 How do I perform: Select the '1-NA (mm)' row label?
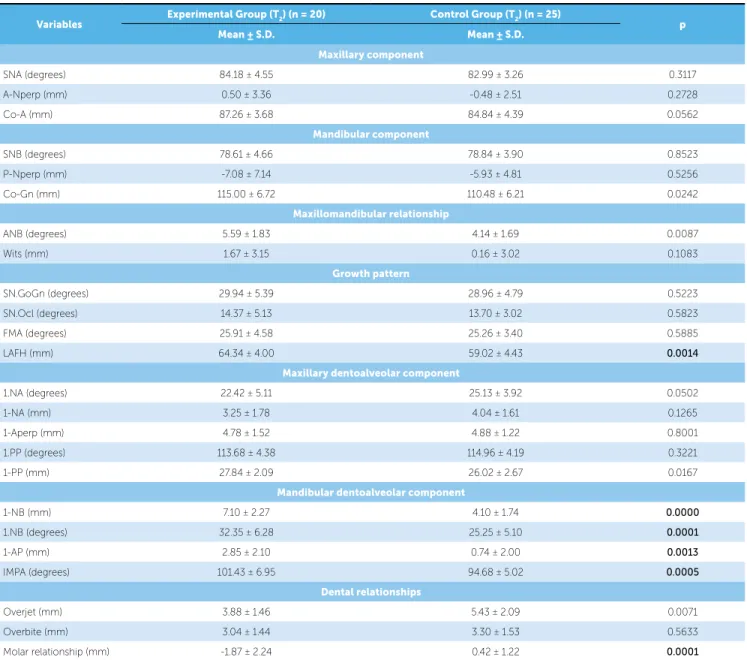[27, 413]
